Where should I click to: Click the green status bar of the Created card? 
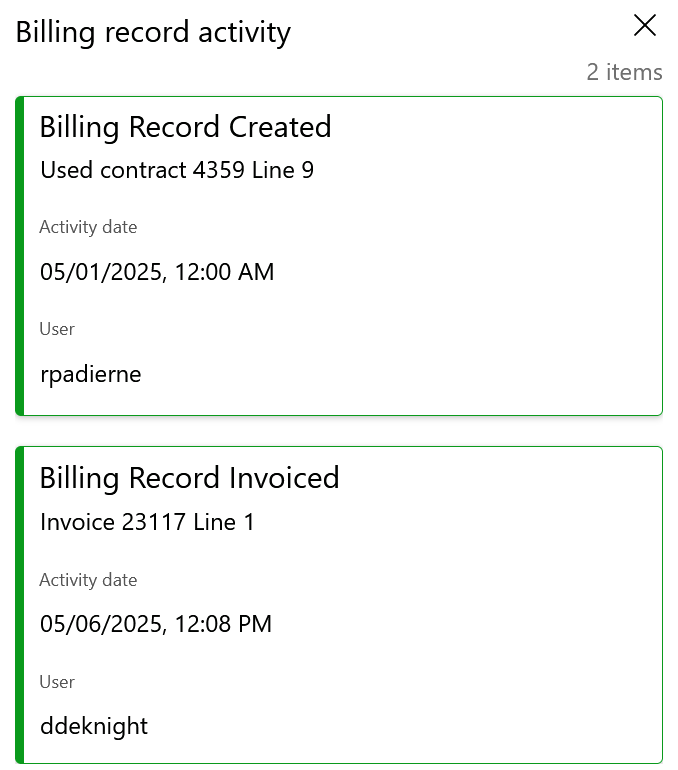click(20, 256)
